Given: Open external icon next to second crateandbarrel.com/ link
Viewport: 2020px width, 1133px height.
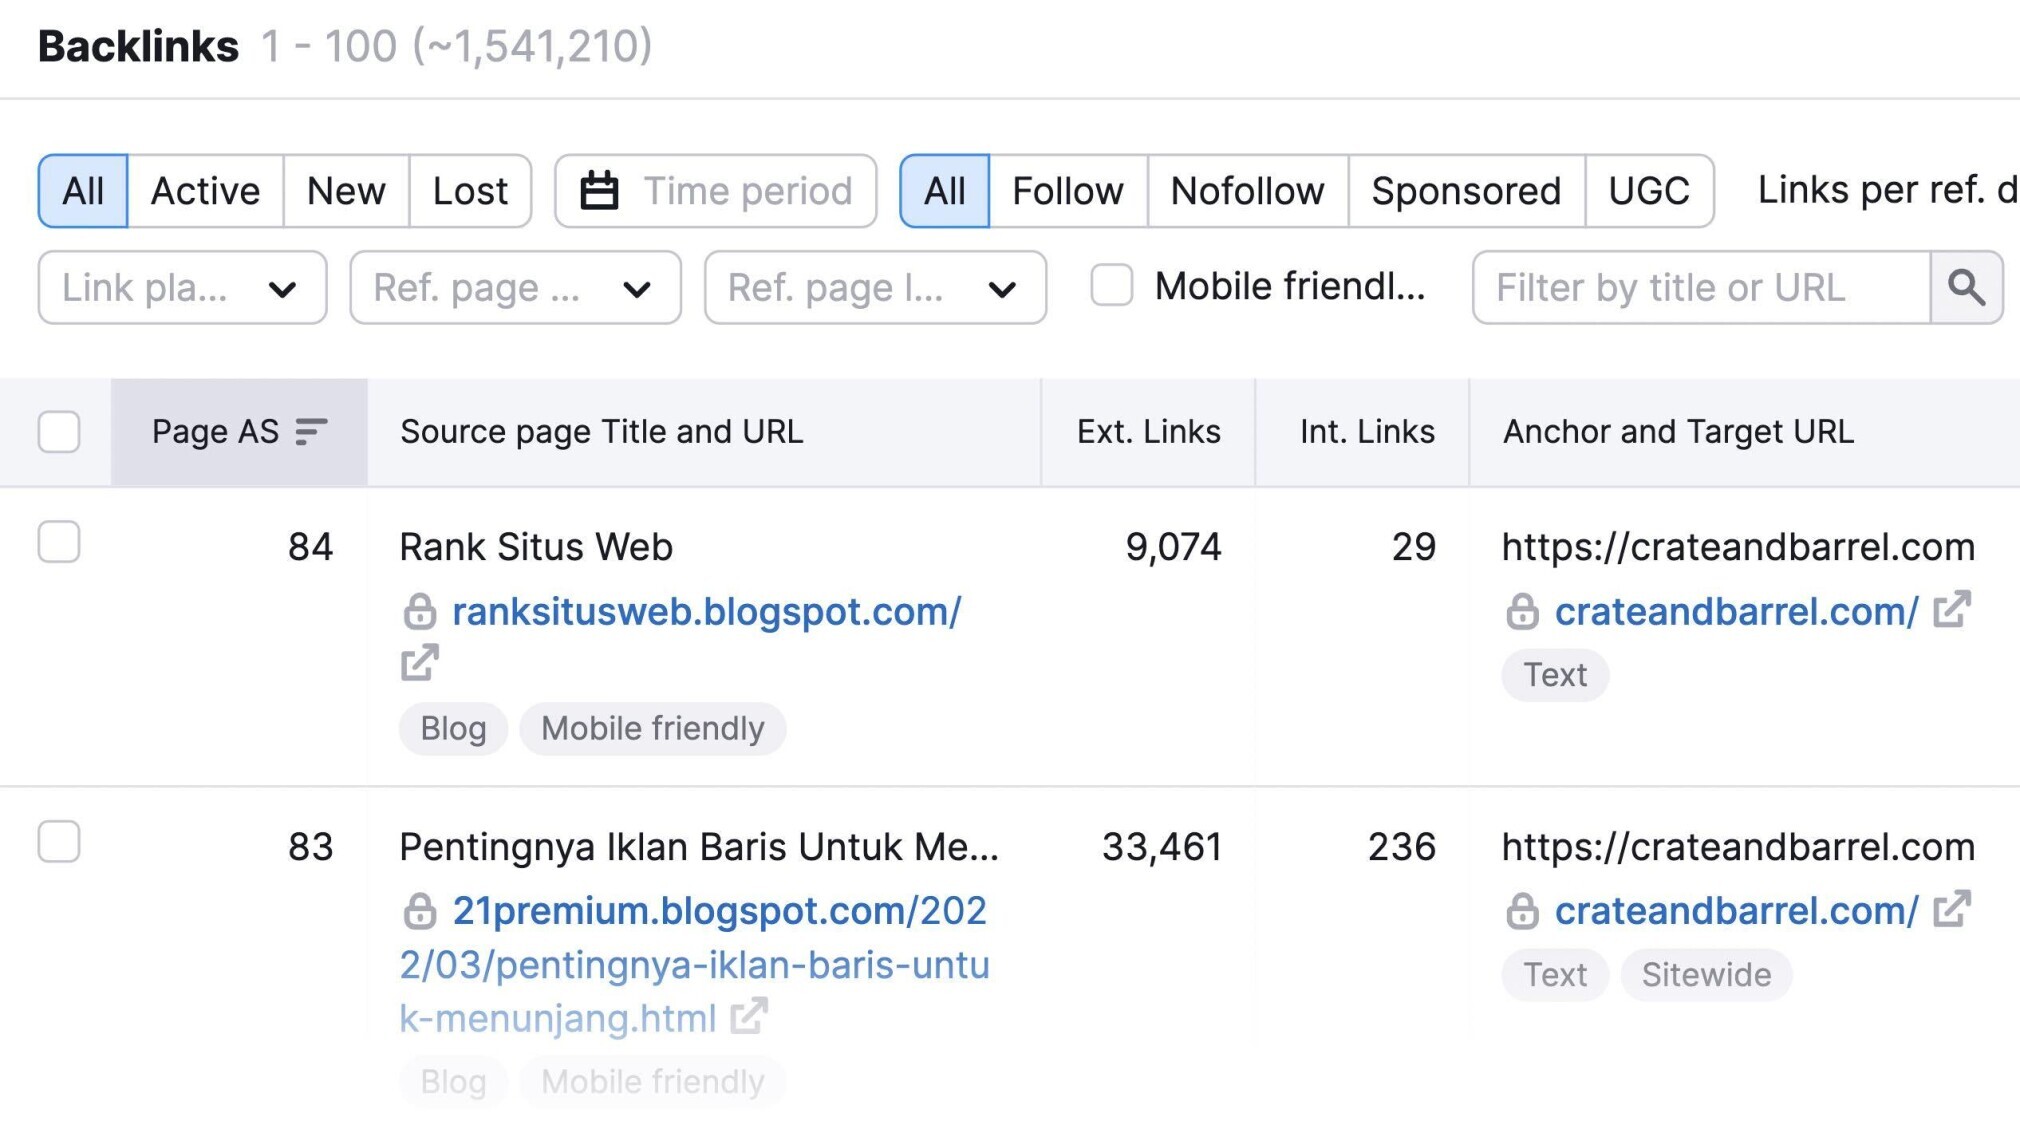Looking at the screenshot, I should [x=1951, y=910].
